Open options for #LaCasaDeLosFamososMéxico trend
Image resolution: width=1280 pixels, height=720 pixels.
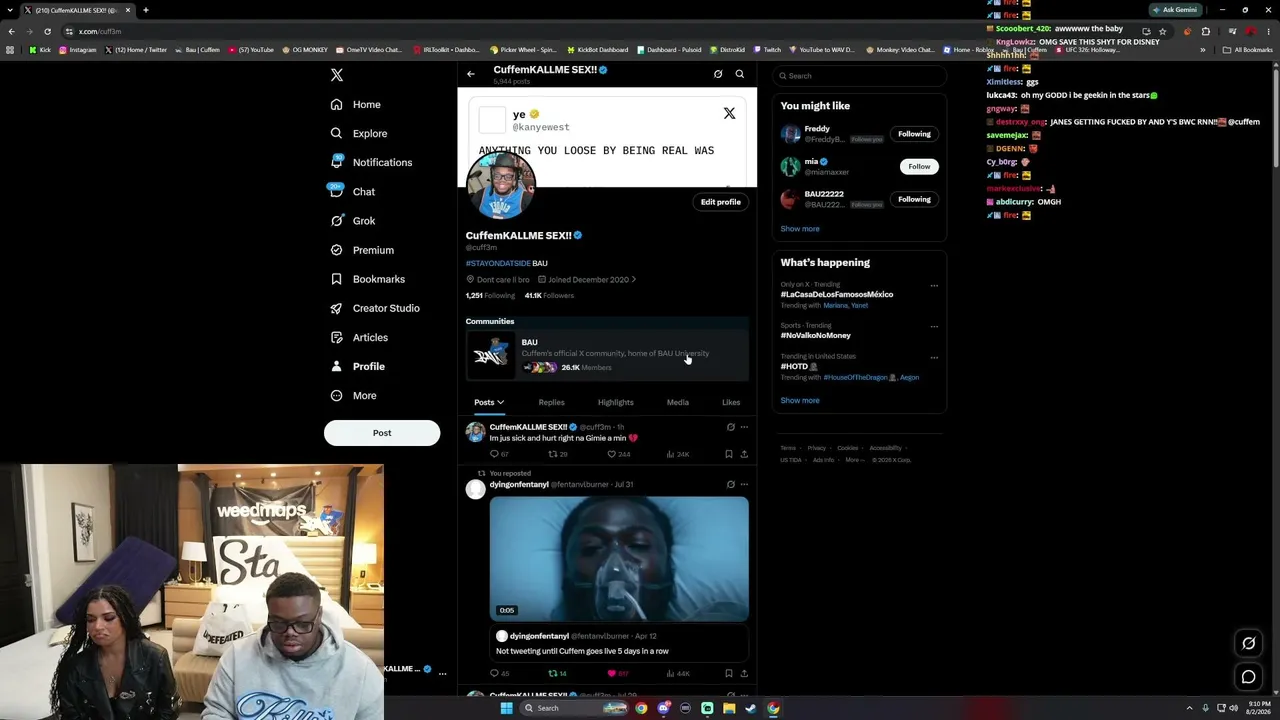pyautogui.click(x=934, y=286)
